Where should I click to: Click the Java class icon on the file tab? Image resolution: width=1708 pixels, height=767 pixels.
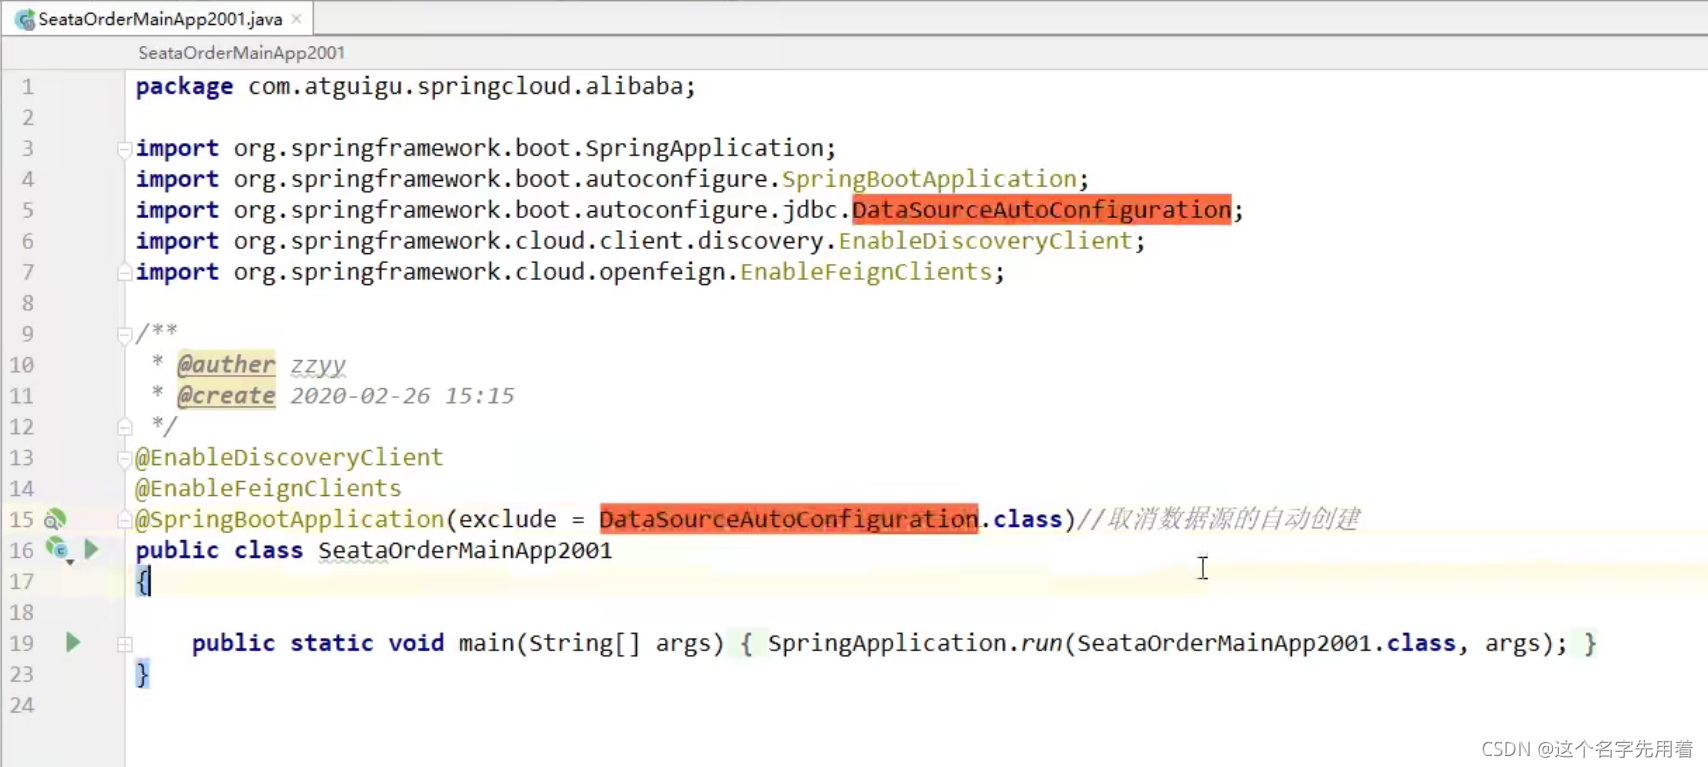pyautogui.click(x=25, y=20)
